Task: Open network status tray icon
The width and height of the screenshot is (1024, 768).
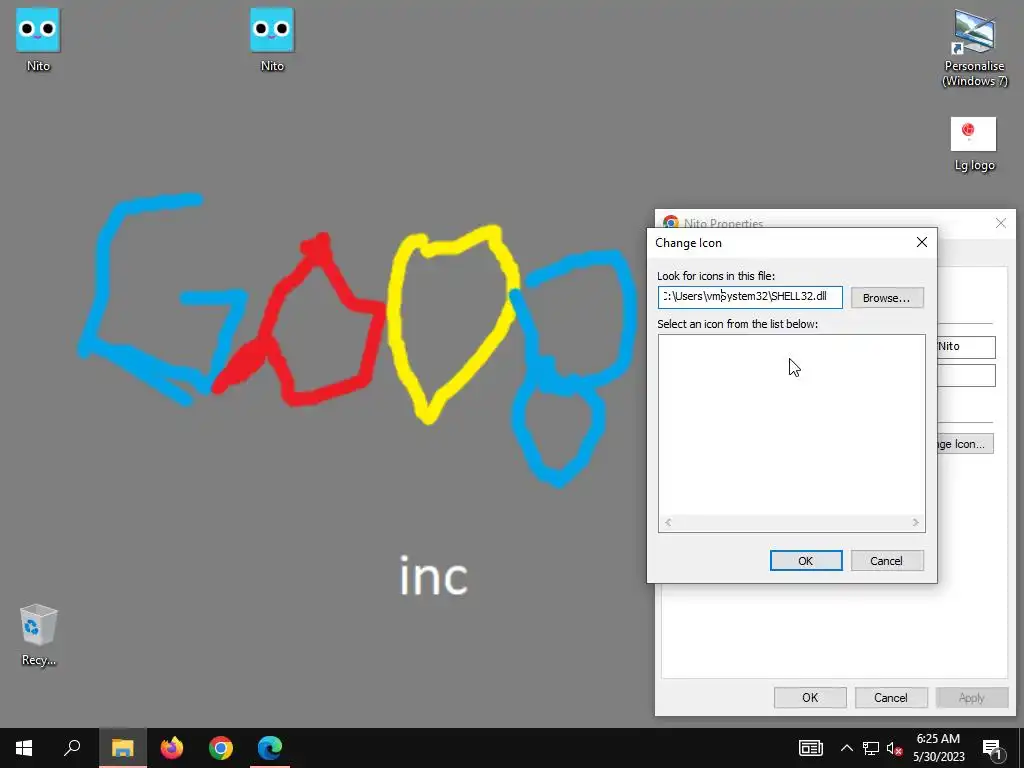Action: point(871,748)
